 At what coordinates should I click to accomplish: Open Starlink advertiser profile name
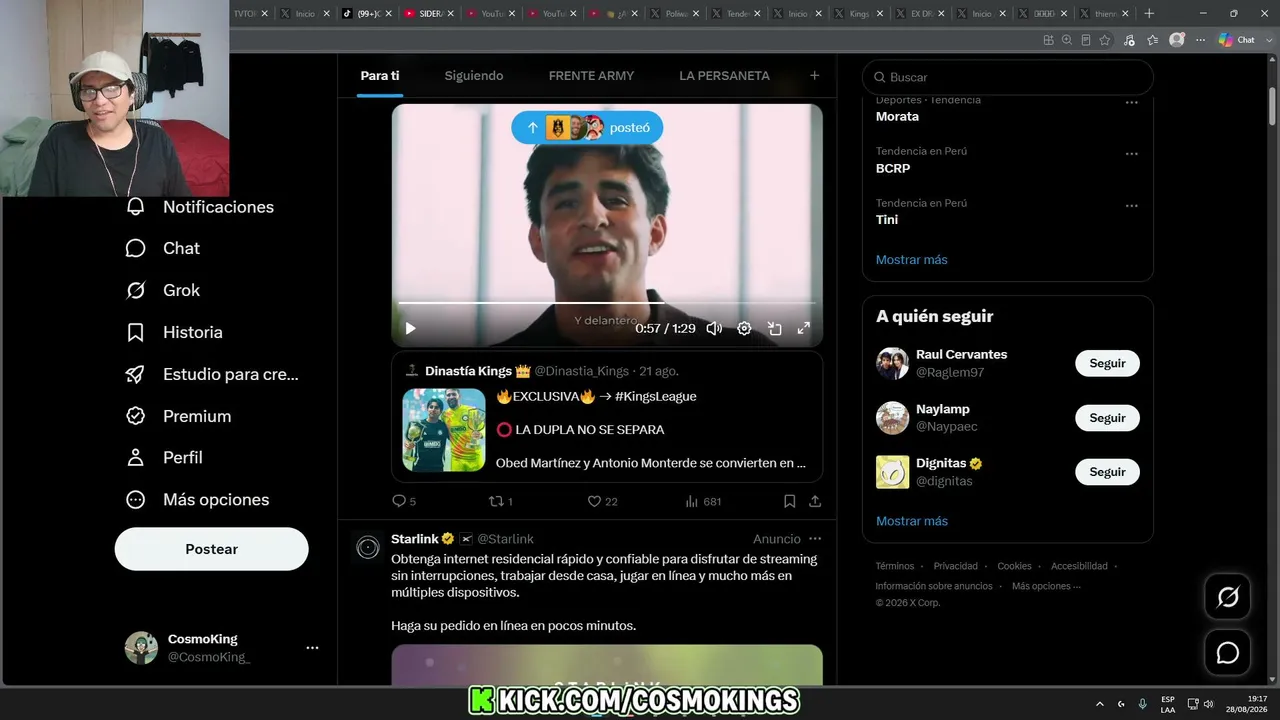[415, 539]
